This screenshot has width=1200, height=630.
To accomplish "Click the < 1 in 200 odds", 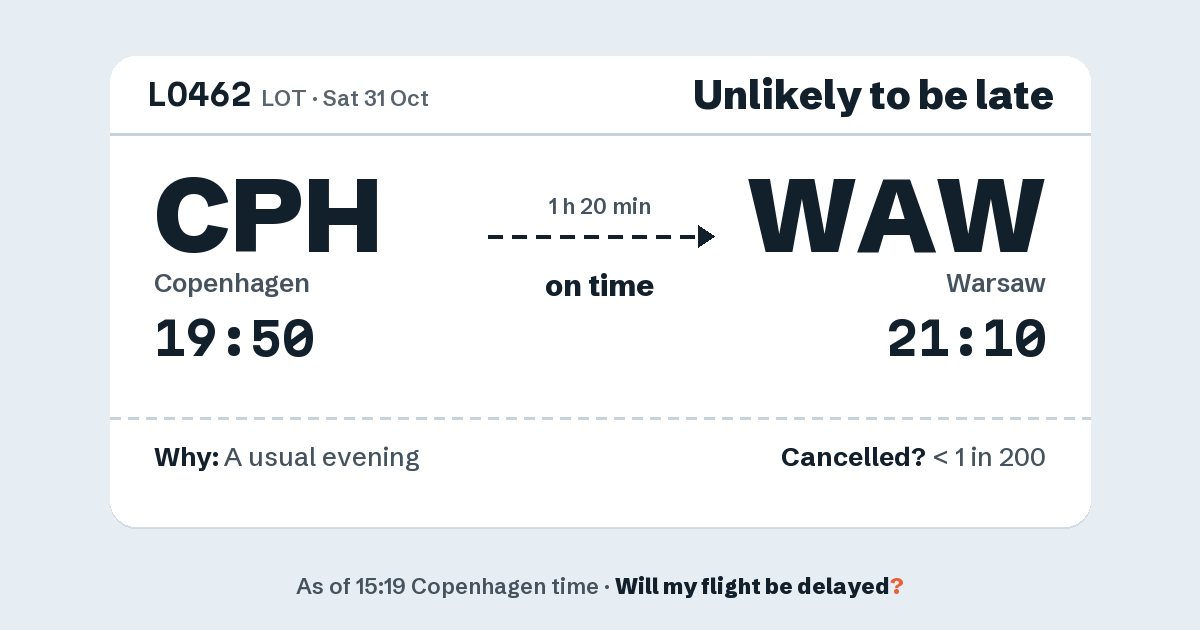I will [x=989, y=458].
